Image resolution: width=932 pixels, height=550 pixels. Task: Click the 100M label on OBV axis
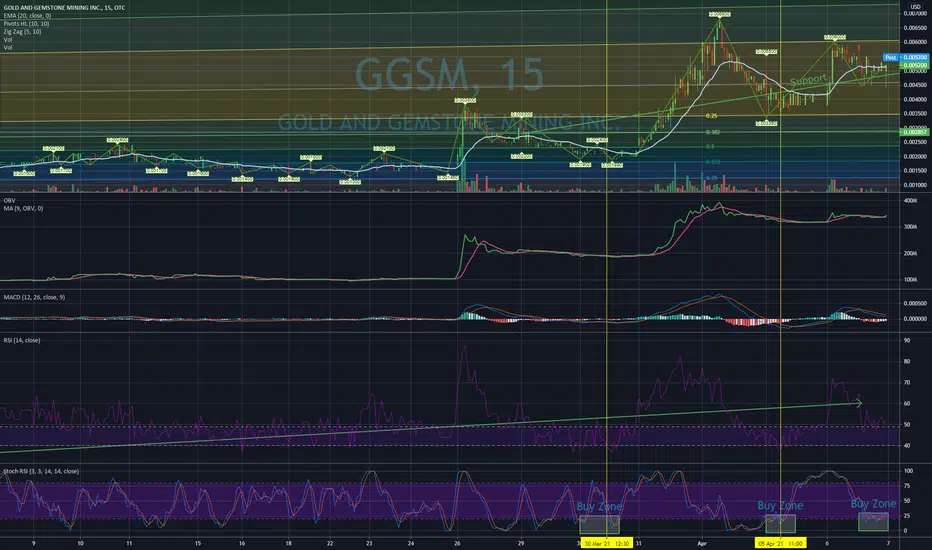[x=910, y=279]
